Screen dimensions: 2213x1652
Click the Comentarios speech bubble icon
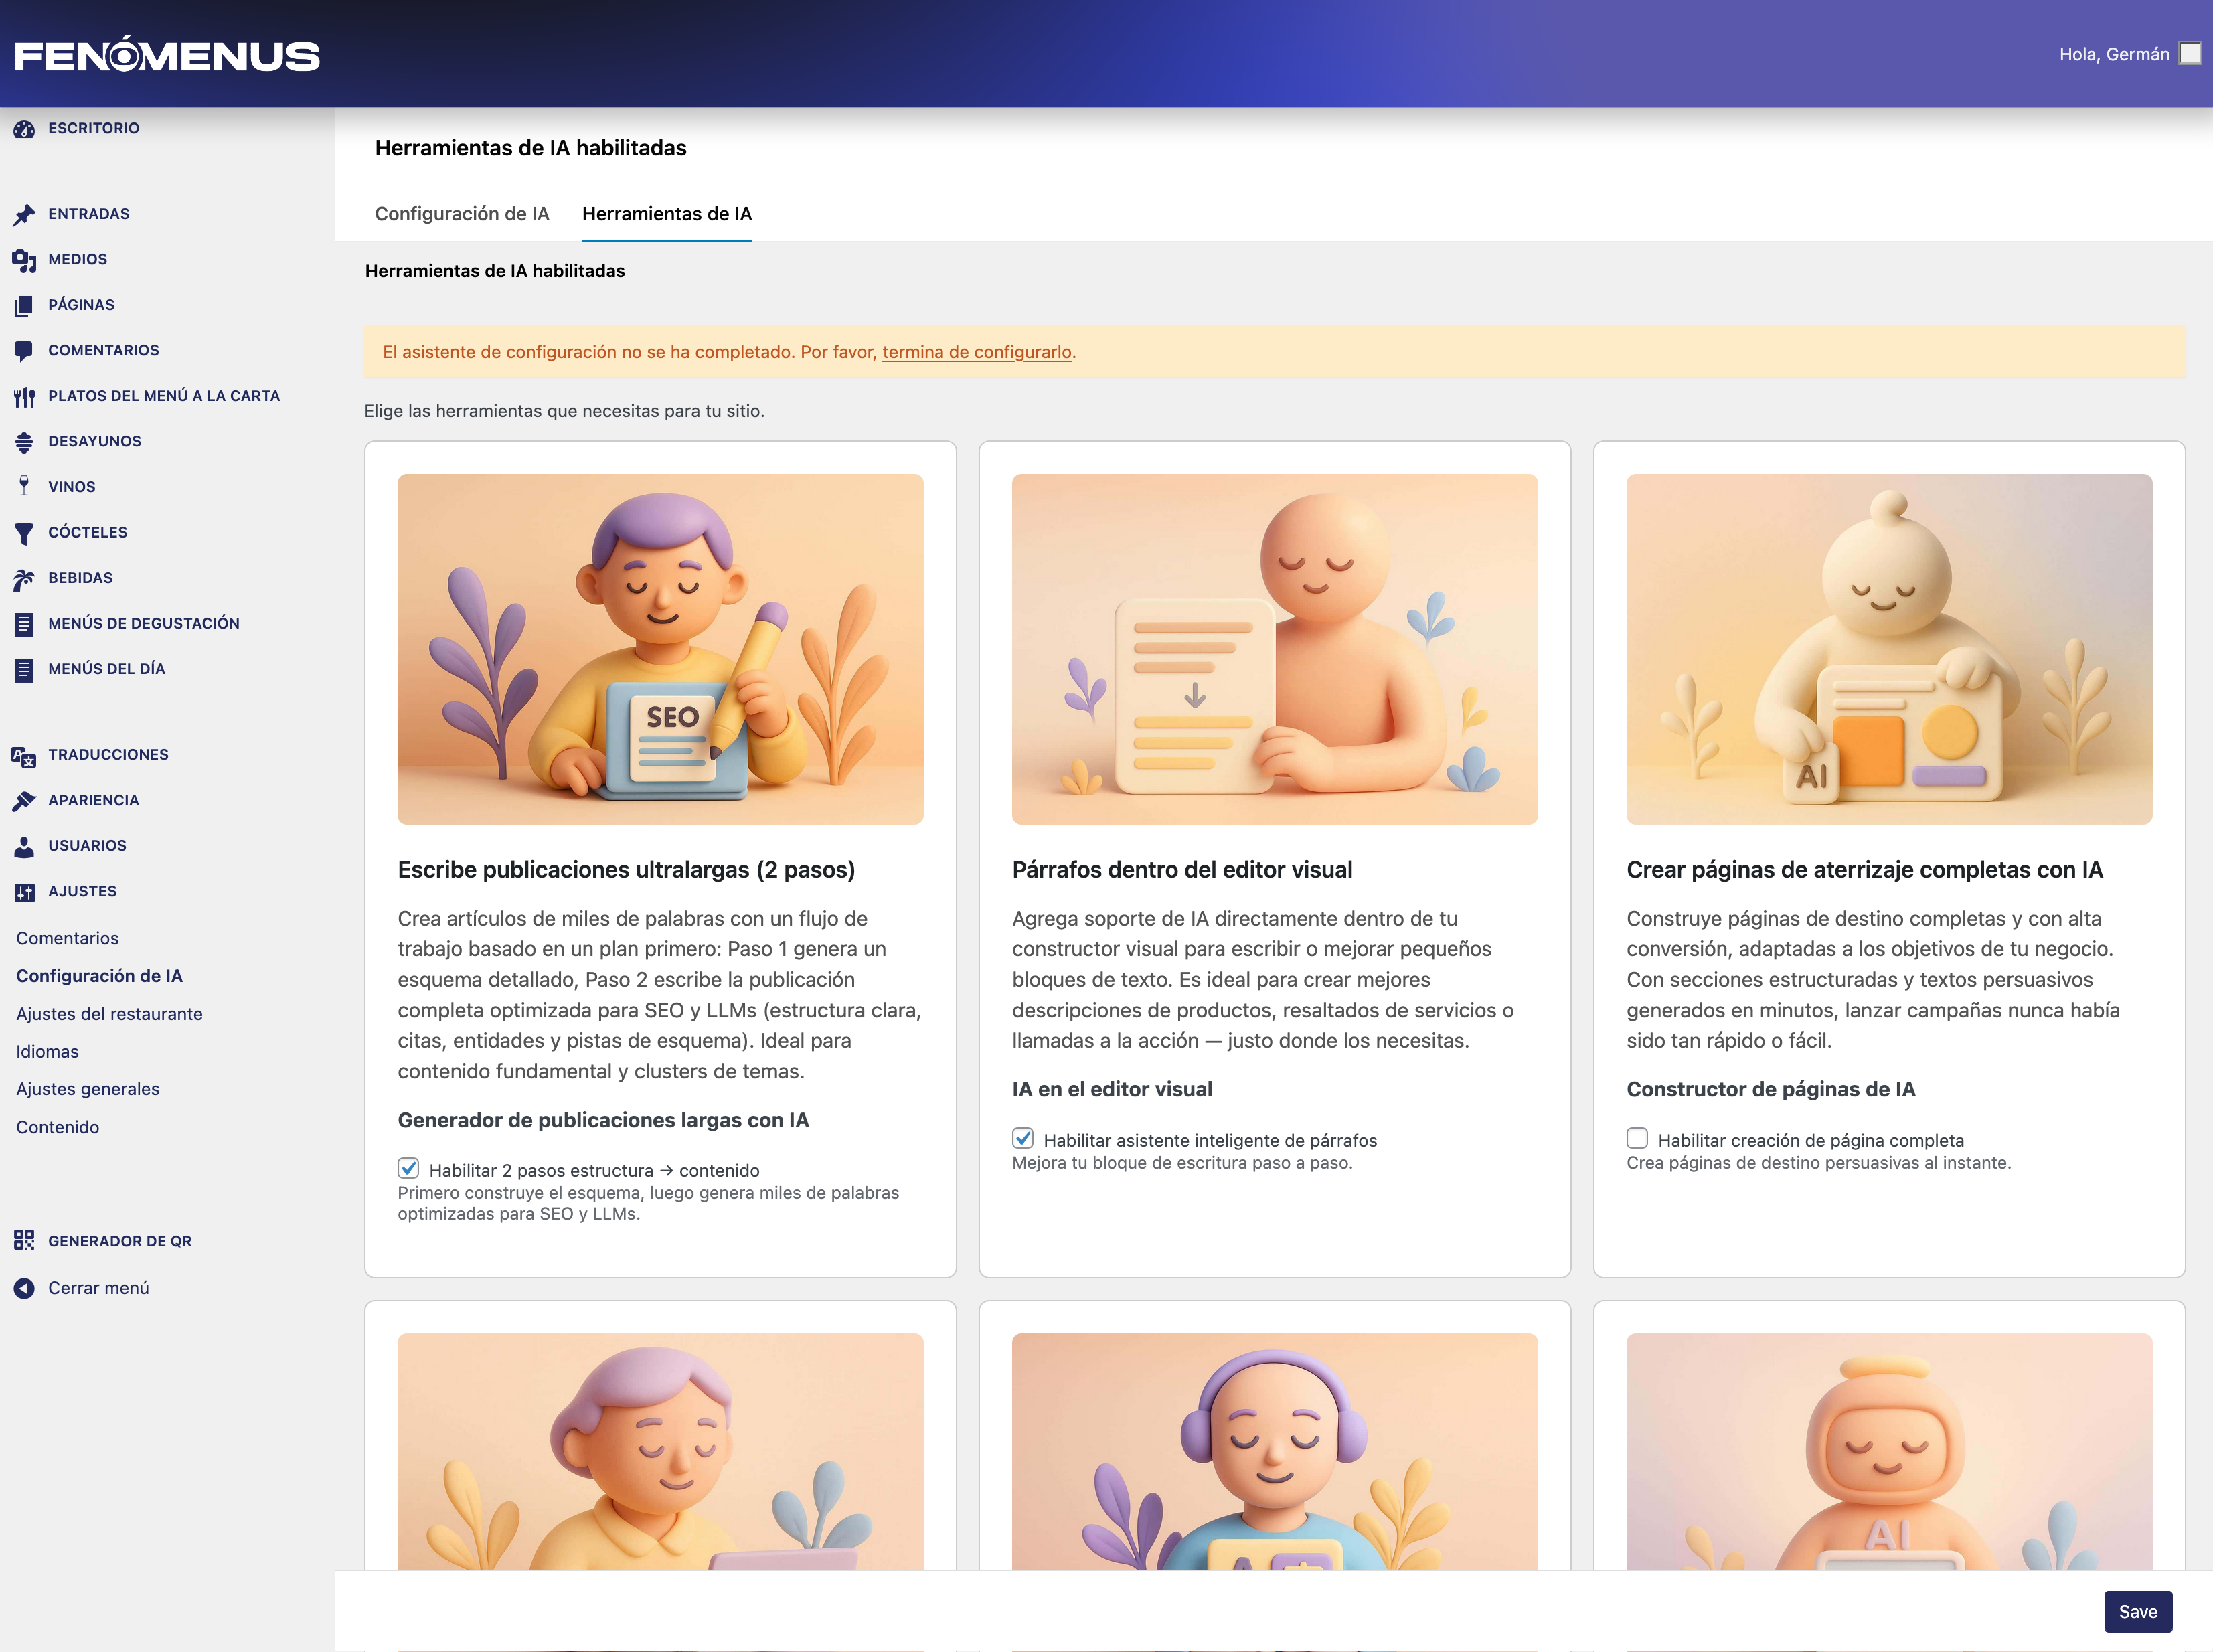[24, 351]
